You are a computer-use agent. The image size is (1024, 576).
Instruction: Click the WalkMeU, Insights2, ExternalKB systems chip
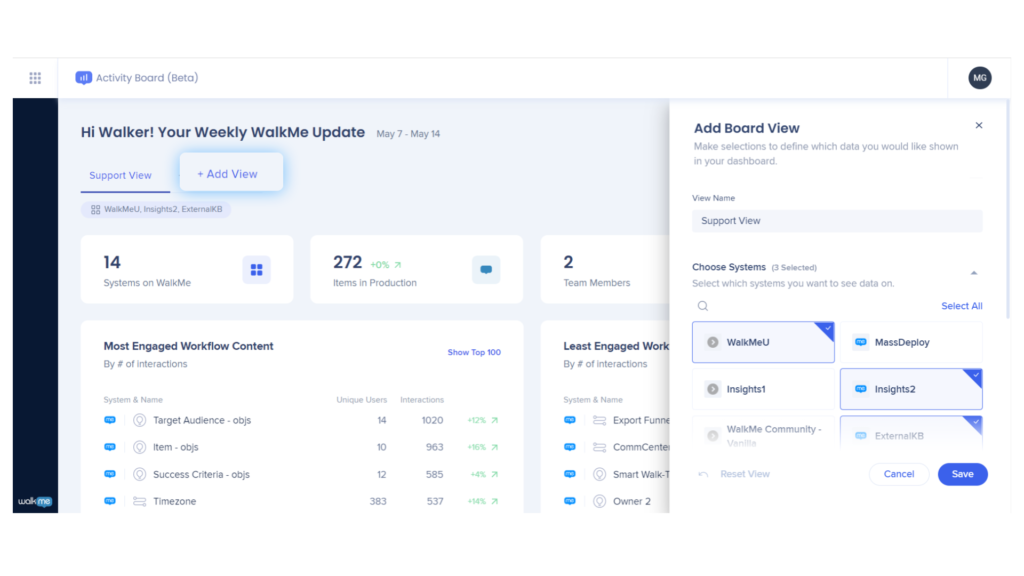[156, 210]
